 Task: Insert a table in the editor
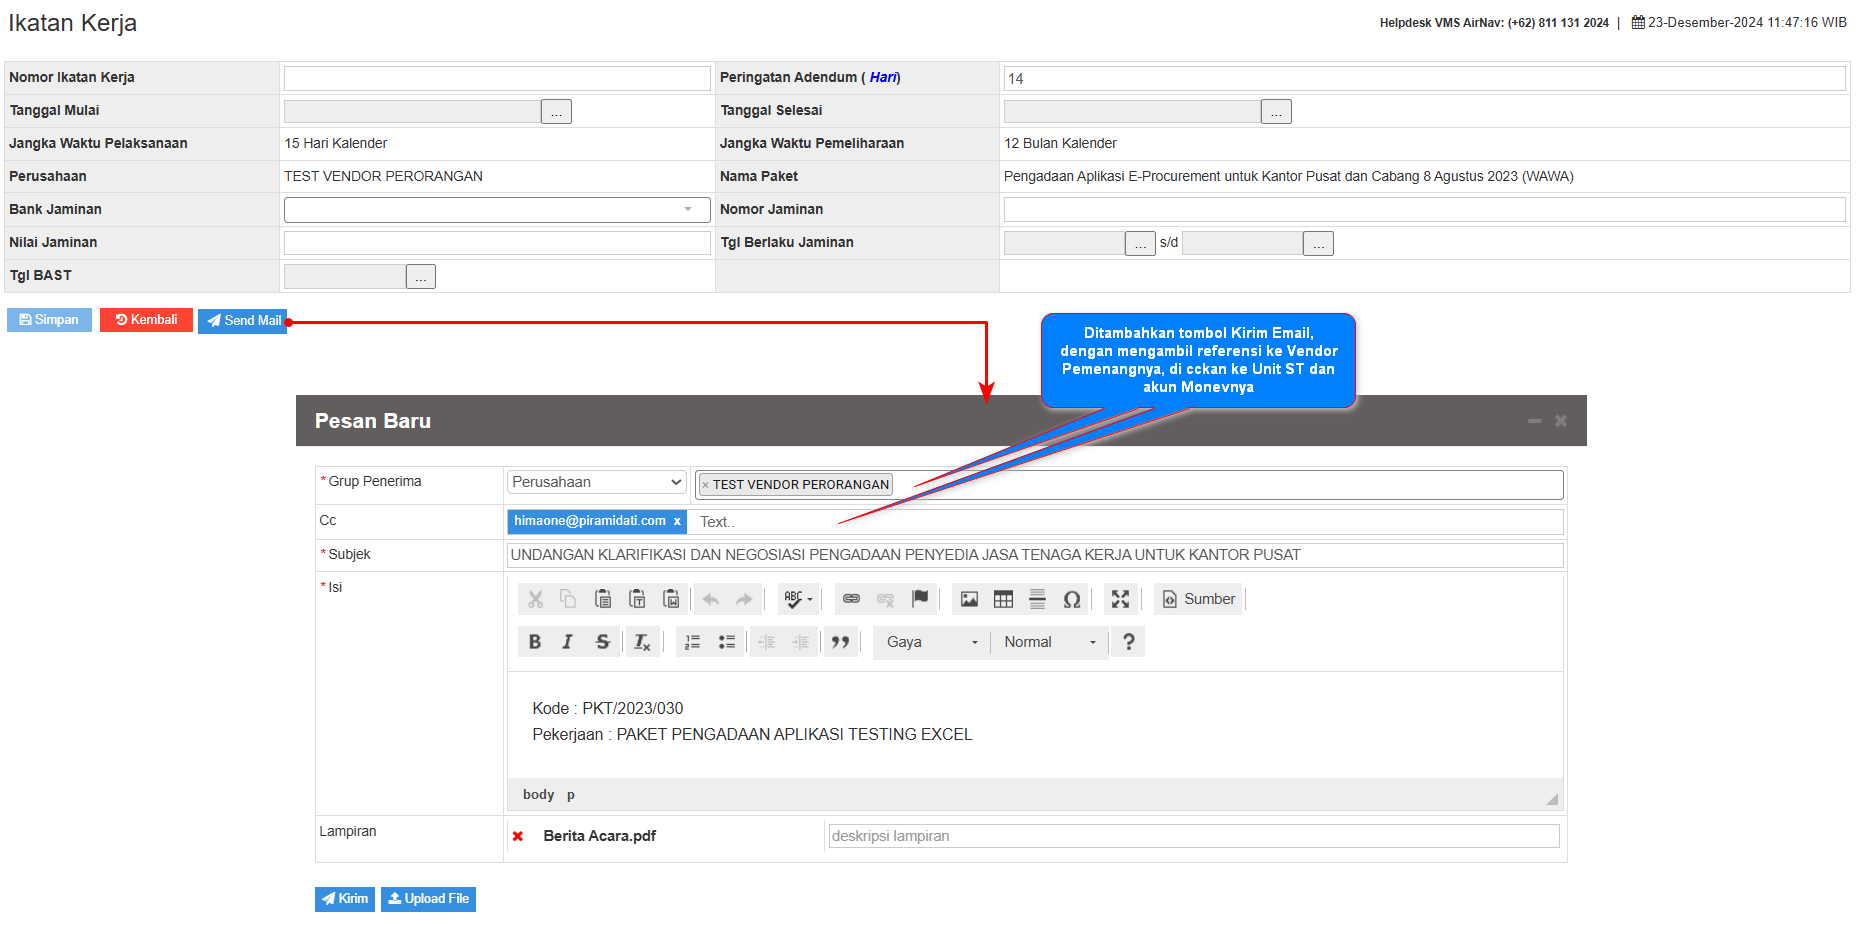click(x=1003, y=599)
